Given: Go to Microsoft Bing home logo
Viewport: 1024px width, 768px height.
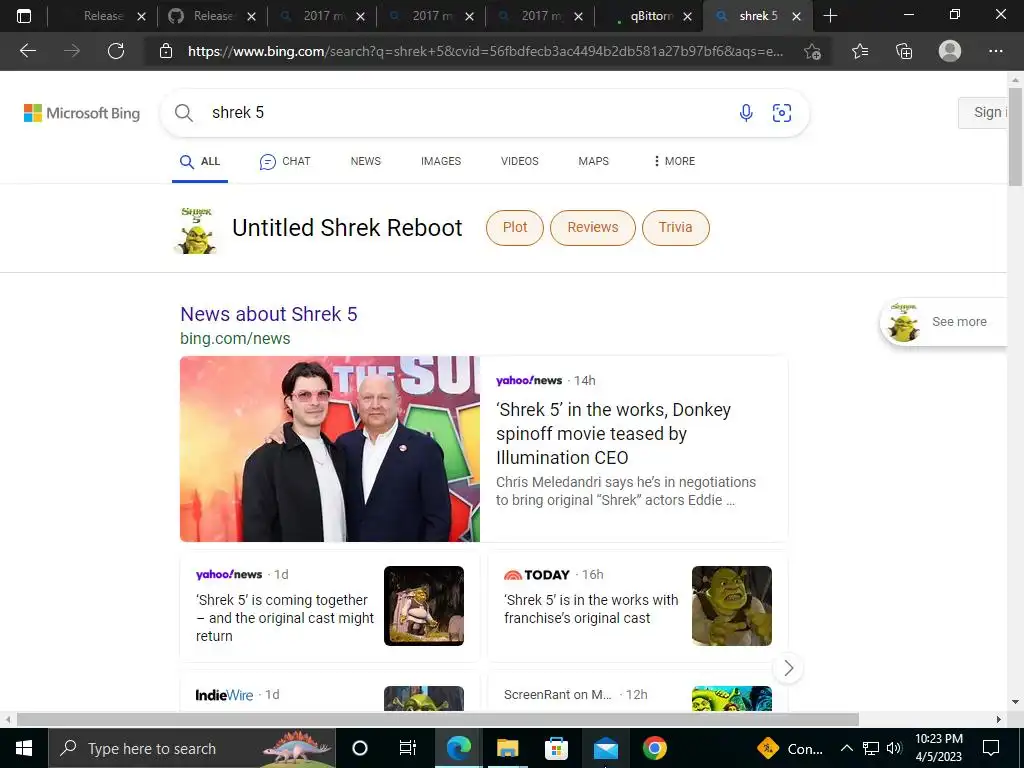Looking at the screenshot, I should pyautogui.click(x=82, y=113).
